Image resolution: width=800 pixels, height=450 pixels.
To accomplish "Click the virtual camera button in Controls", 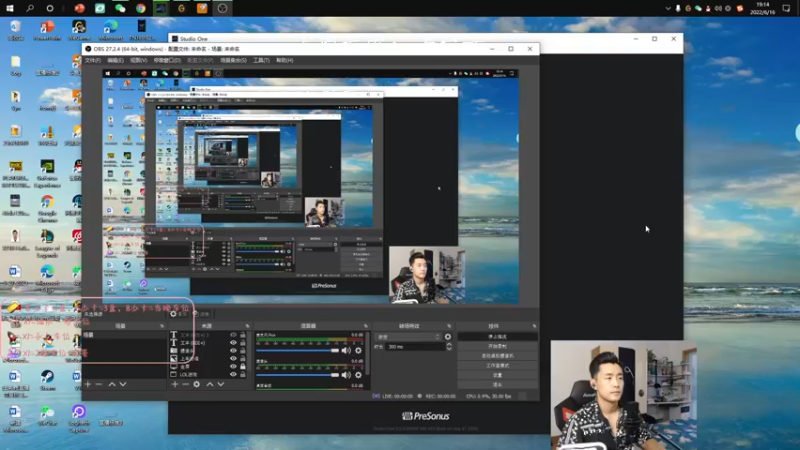I will (x=497, y=356).
